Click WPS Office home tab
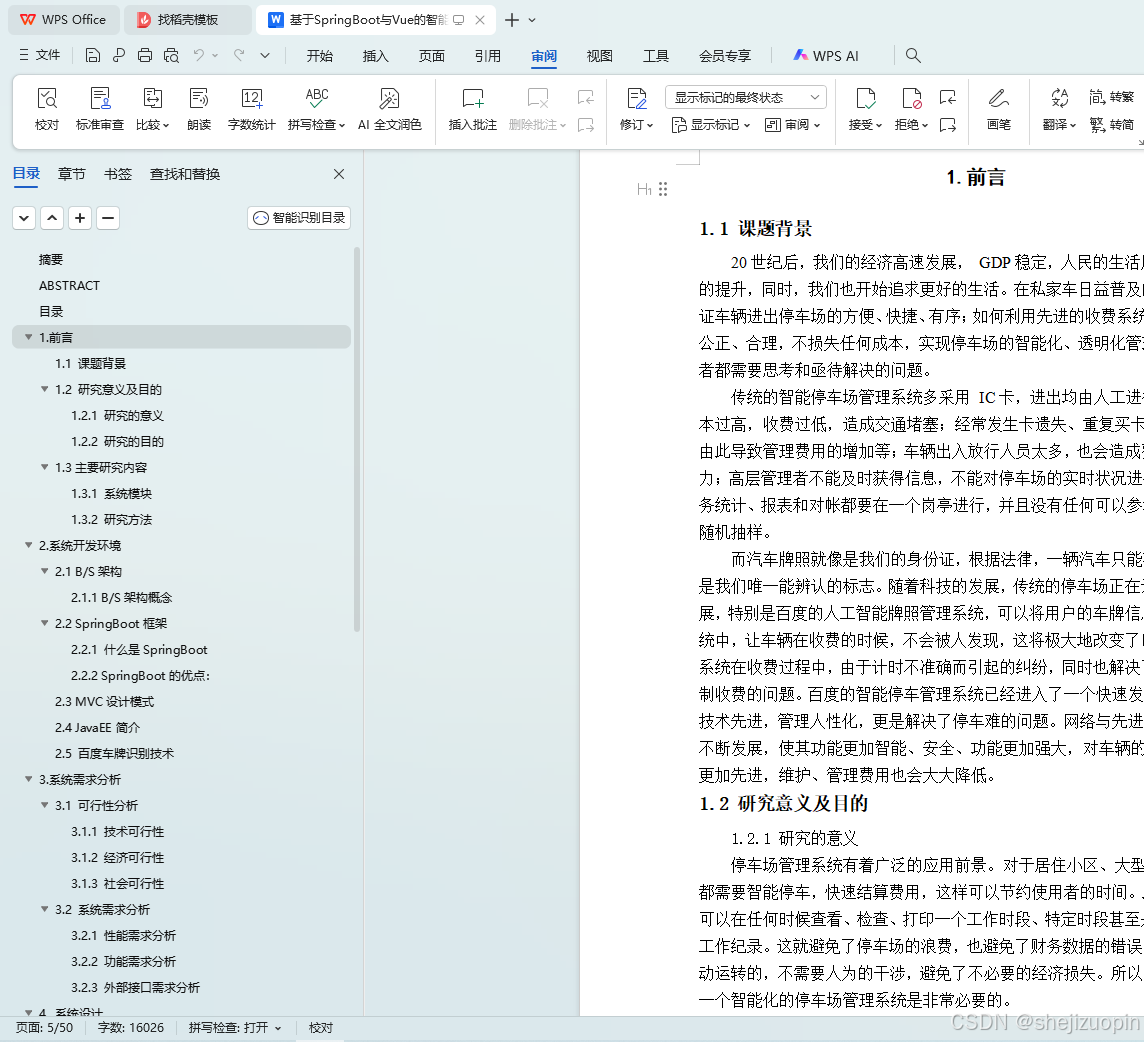The height and width of the screenshot is (1042, 1144). (63, 20)
